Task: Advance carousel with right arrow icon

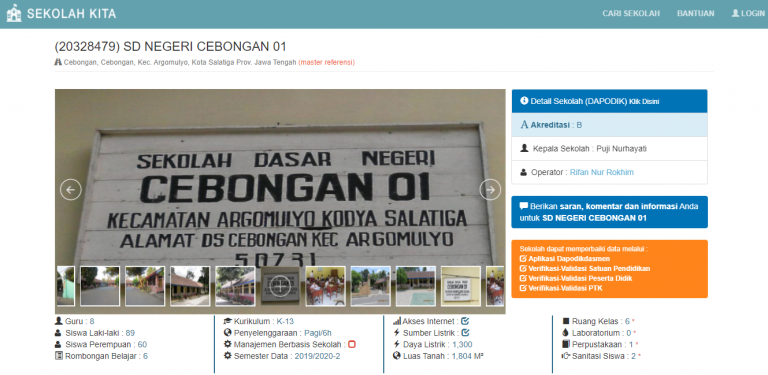Action: coord(490,189)
